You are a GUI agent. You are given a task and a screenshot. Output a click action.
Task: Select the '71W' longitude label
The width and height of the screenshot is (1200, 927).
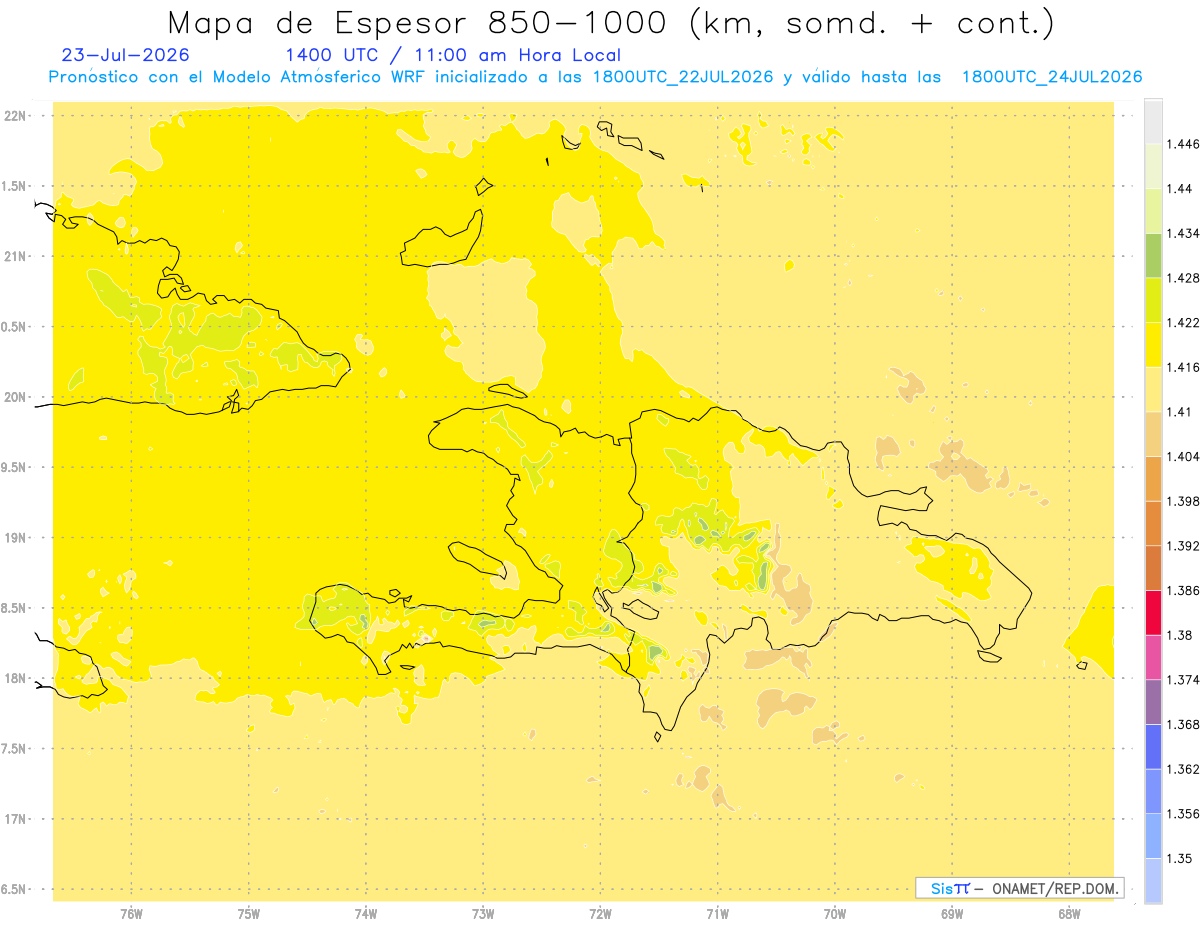pyautogui.click(x=717, y=913)
